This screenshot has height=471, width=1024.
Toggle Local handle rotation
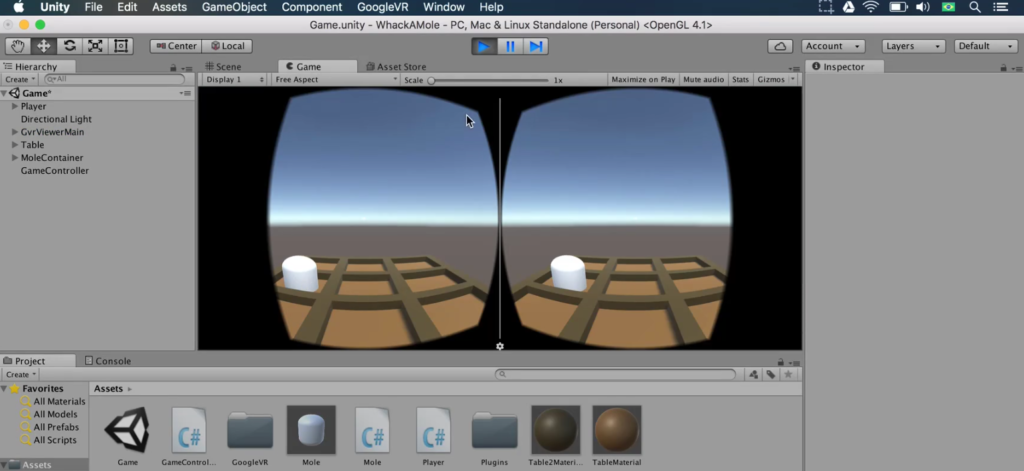(227, 46)
